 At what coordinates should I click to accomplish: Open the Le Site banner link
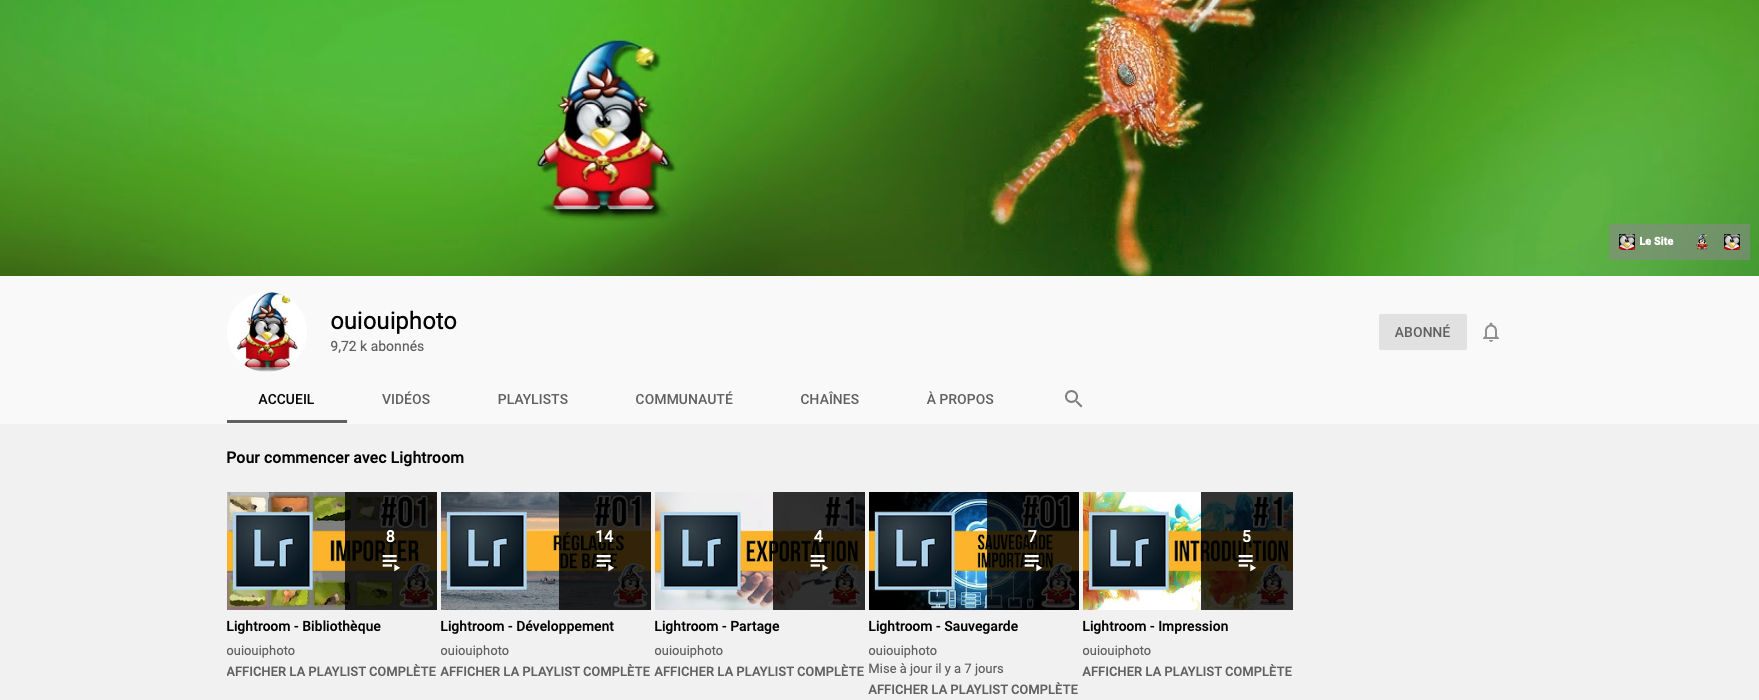1646,241
